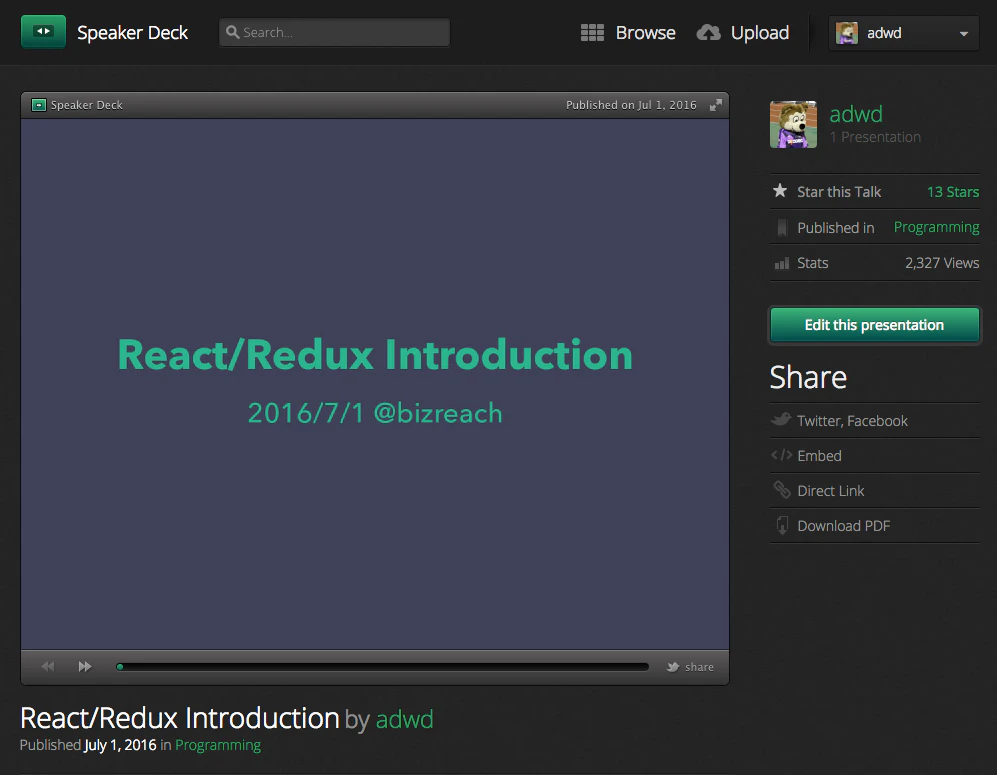The width and height of the screenshot is (997, 775).
Task: Click the Star this Talk link
Action: (x=839, y=192)
